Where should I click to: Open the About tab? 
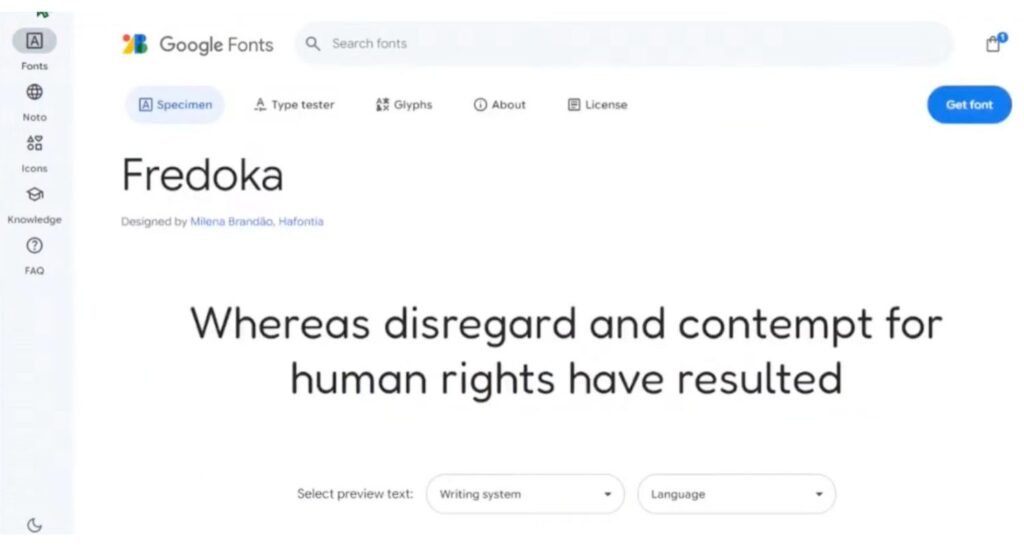coord(500,104)
